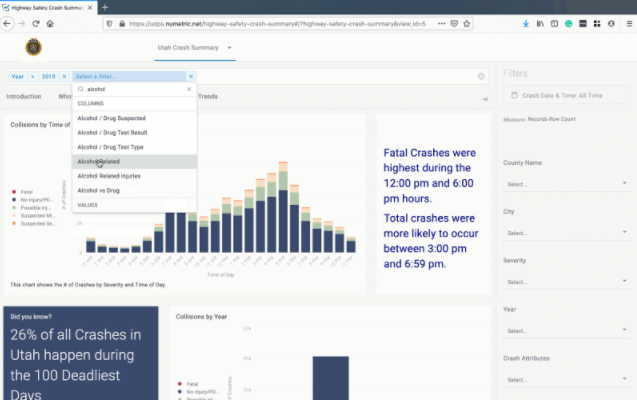The height and width of the screenshot is (400, 637).
Task: Toggle the browser sidebar icon
Action: point(554,24)
